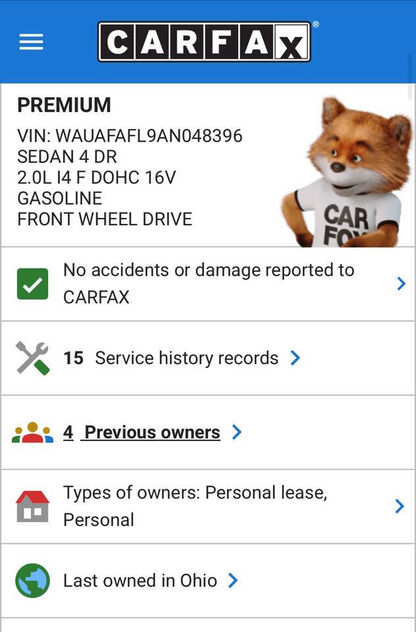Screen dimensions: 416x632
Task: Expand the no accidents reported chevron
Action: 401,284
